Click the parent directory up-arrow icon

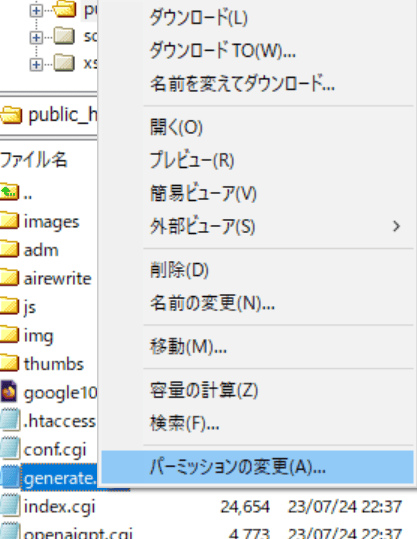pyautogui.click(x=9, y=192)
